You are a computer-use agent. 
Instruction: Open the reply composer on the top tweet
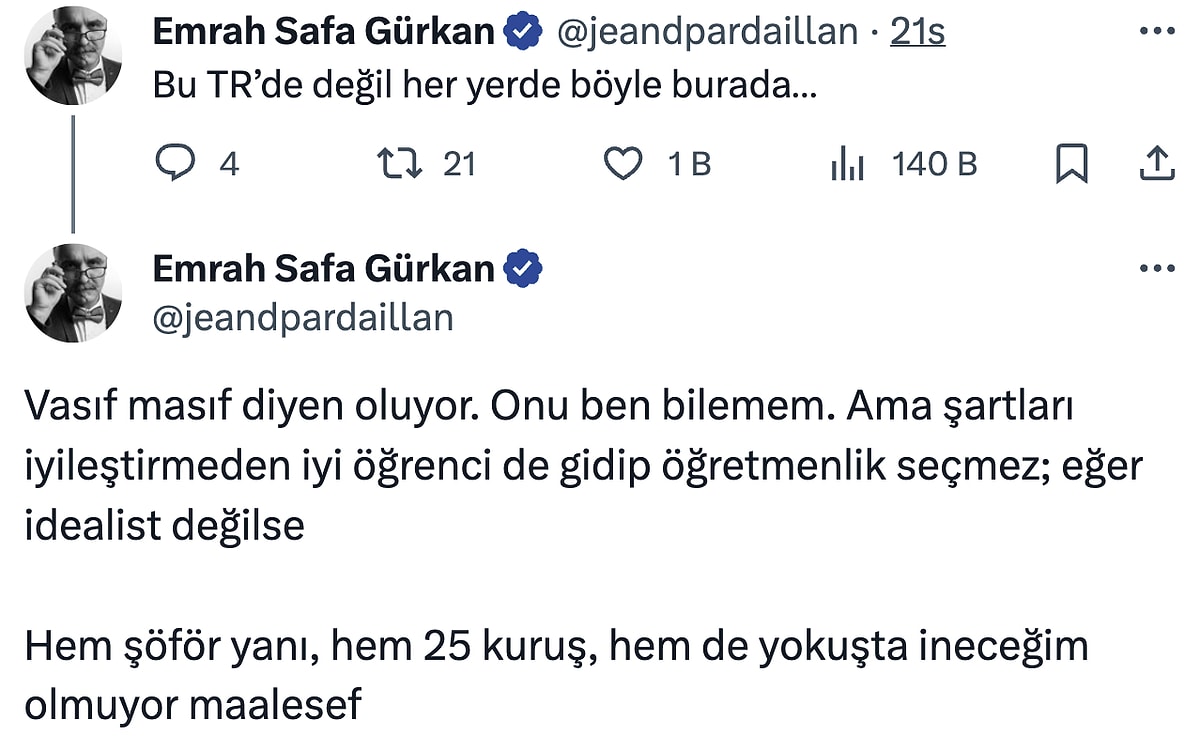[178, 163]
